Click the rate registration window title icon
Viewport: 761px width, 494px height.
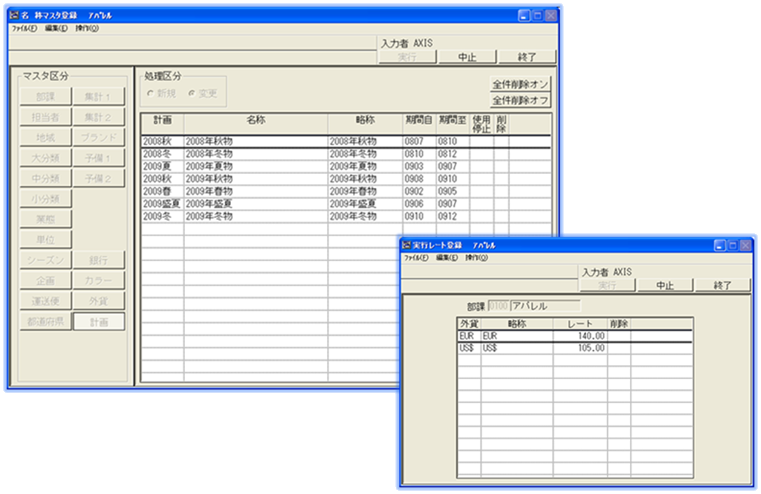(405, 245)
